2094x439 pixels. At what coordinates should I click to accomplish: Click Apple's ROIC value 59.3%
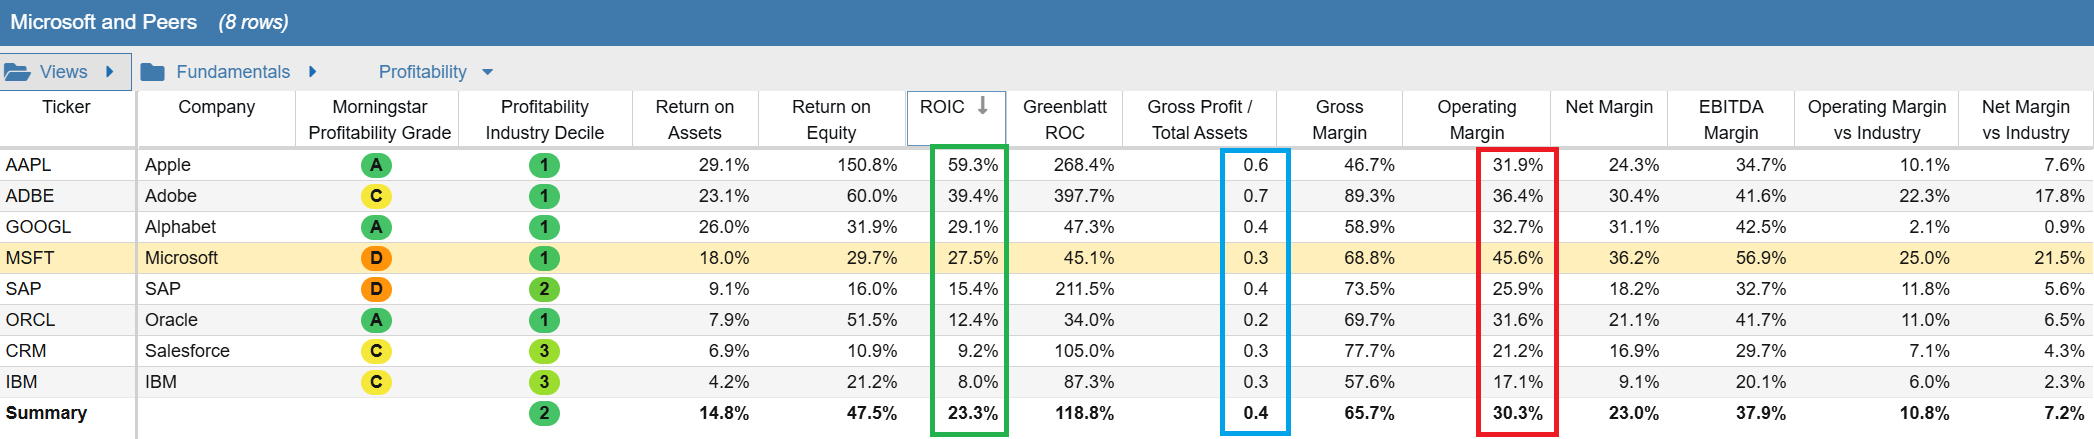tap(973, 165)
